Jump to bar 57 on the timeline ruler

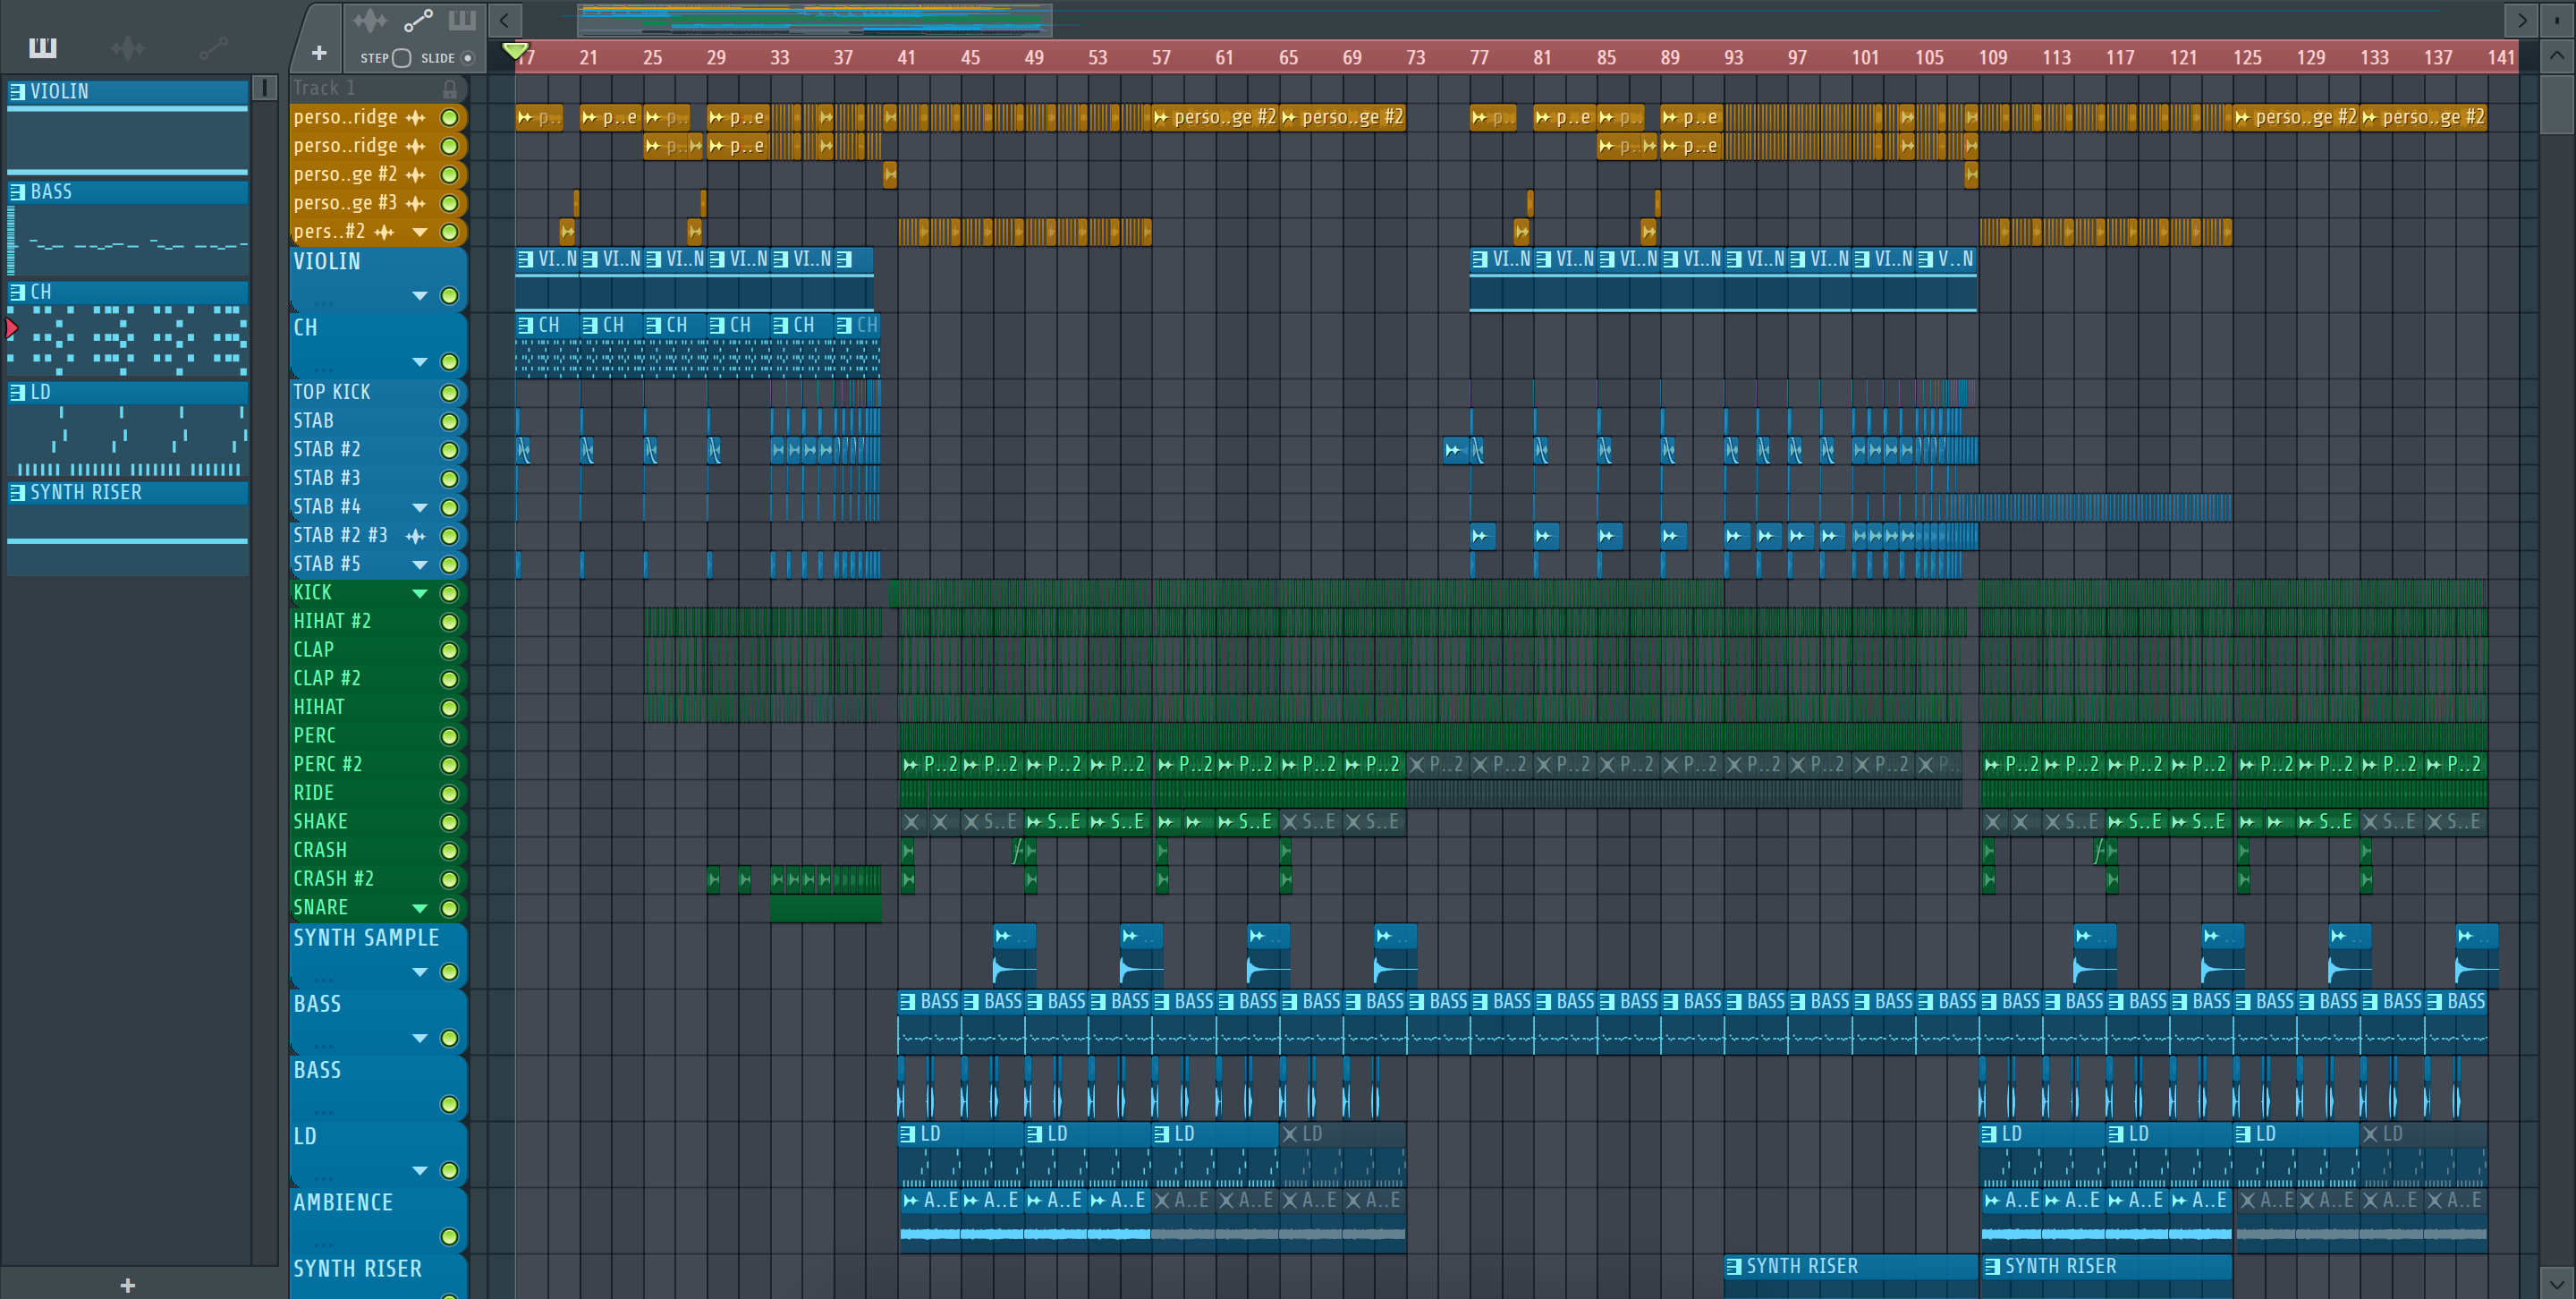coord(1161,58)
